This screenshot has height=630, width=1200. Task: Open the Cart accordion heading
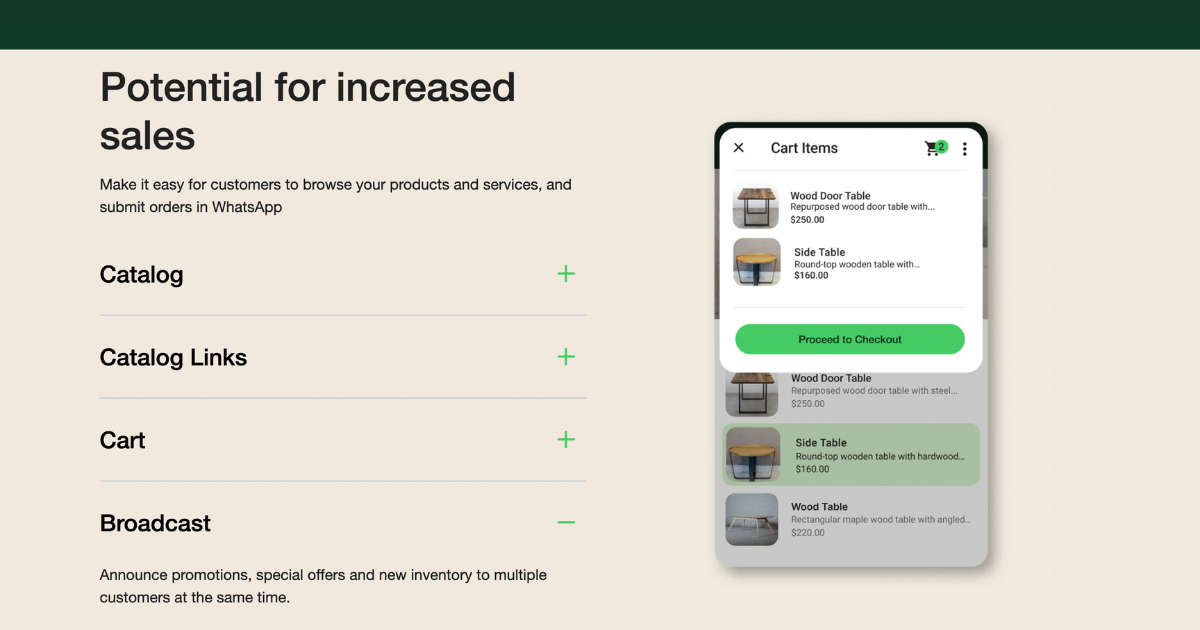pyautogui.click(x=122, y=441)
